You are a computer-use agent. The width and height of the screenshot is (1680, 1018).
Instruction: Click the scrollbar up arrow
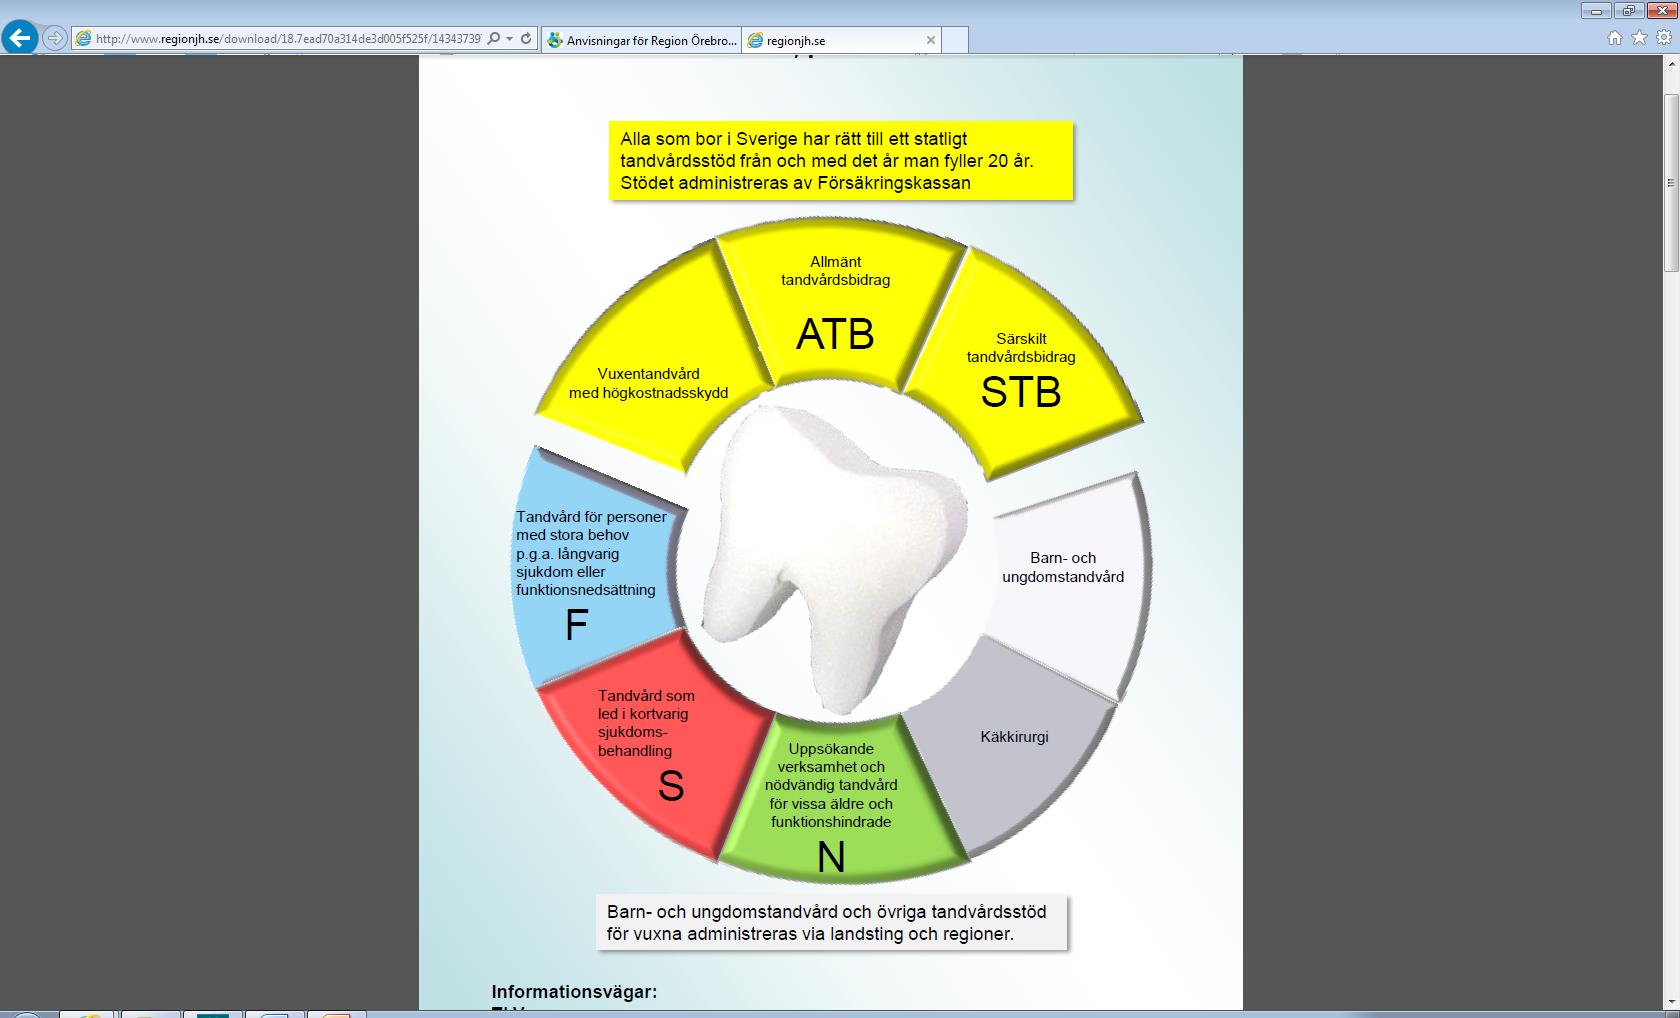[x=1671, y=64]
